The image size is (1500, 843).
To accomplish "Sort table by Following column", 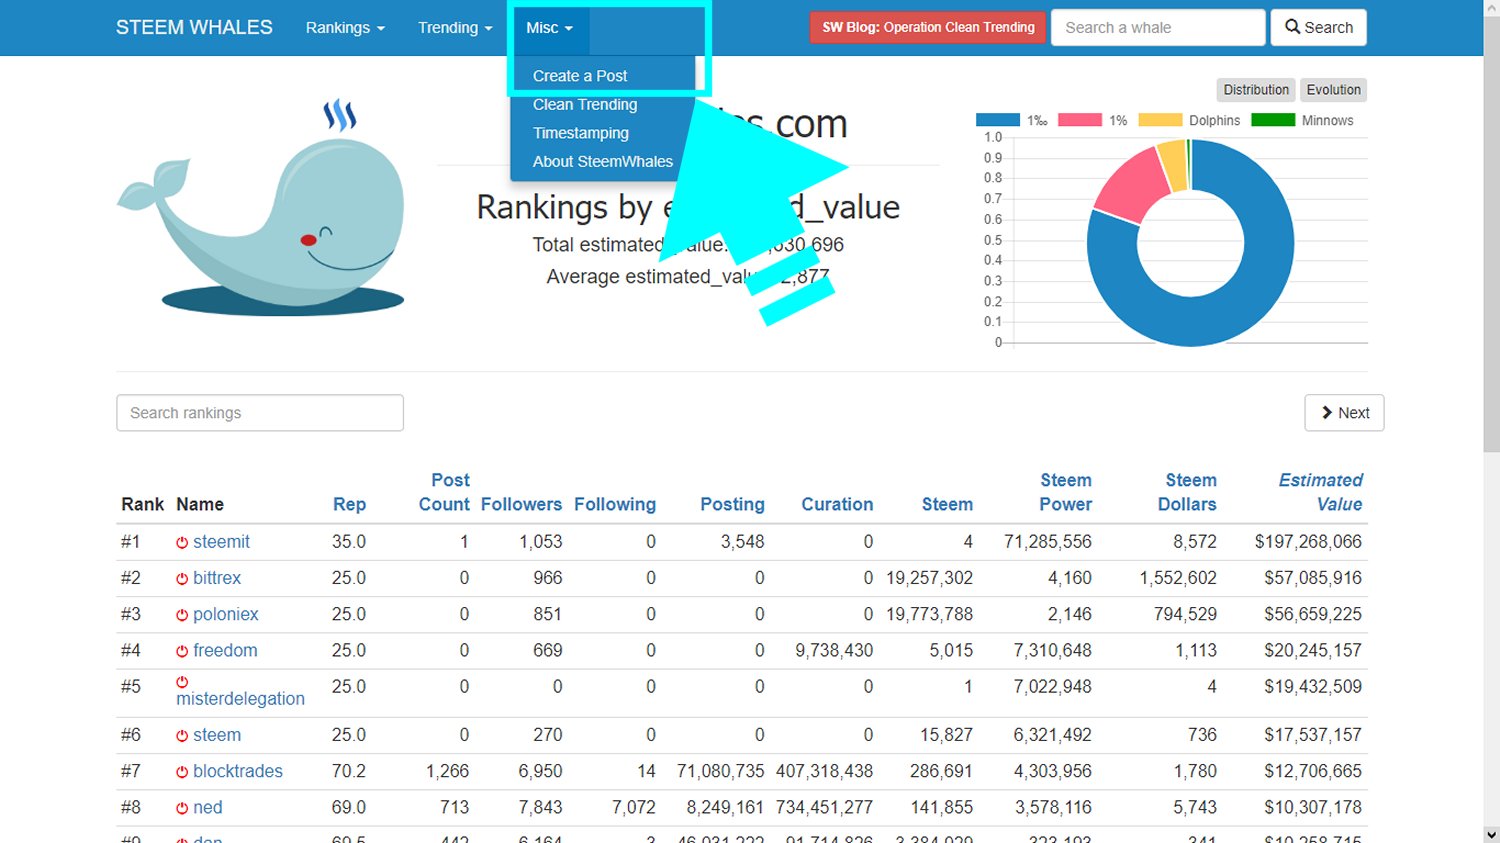I will pos(615,505).
